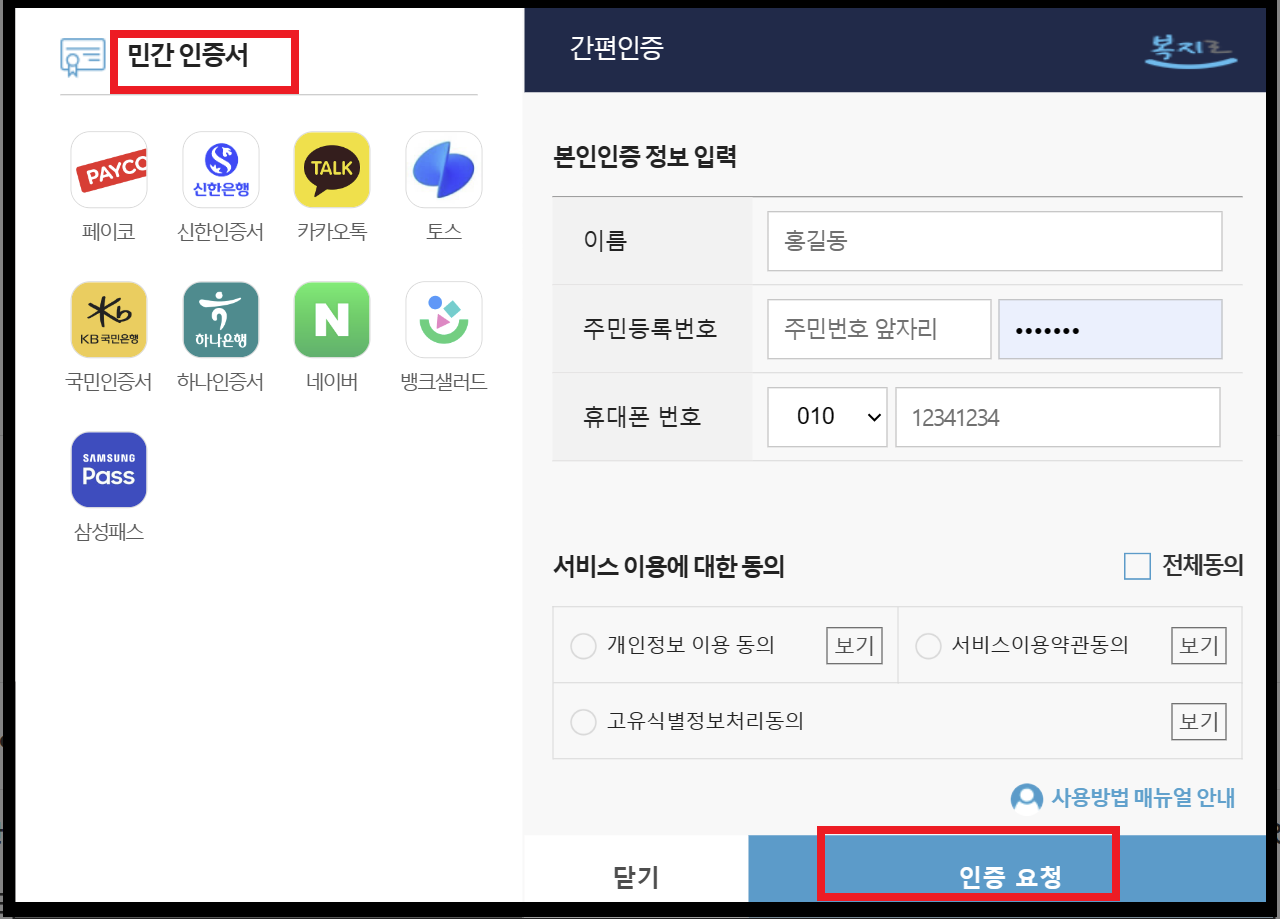Choose the Hana Bank certificate icon

tap(221, 320)
